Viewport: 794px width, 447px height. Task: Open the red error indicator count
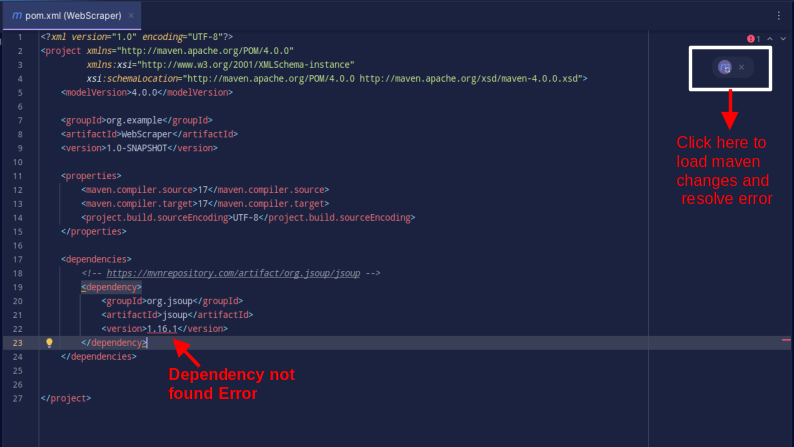click(753, 39)
